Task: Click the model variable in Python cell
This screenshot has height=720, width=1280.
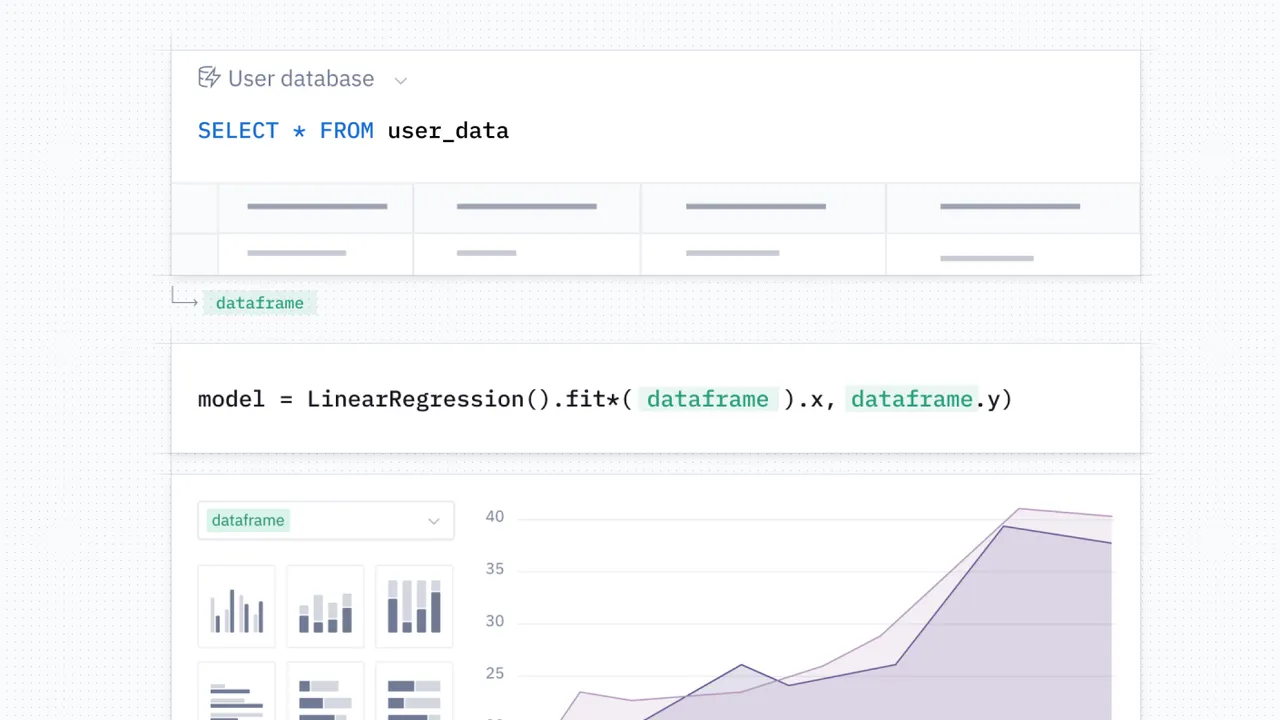Action: 232,399
